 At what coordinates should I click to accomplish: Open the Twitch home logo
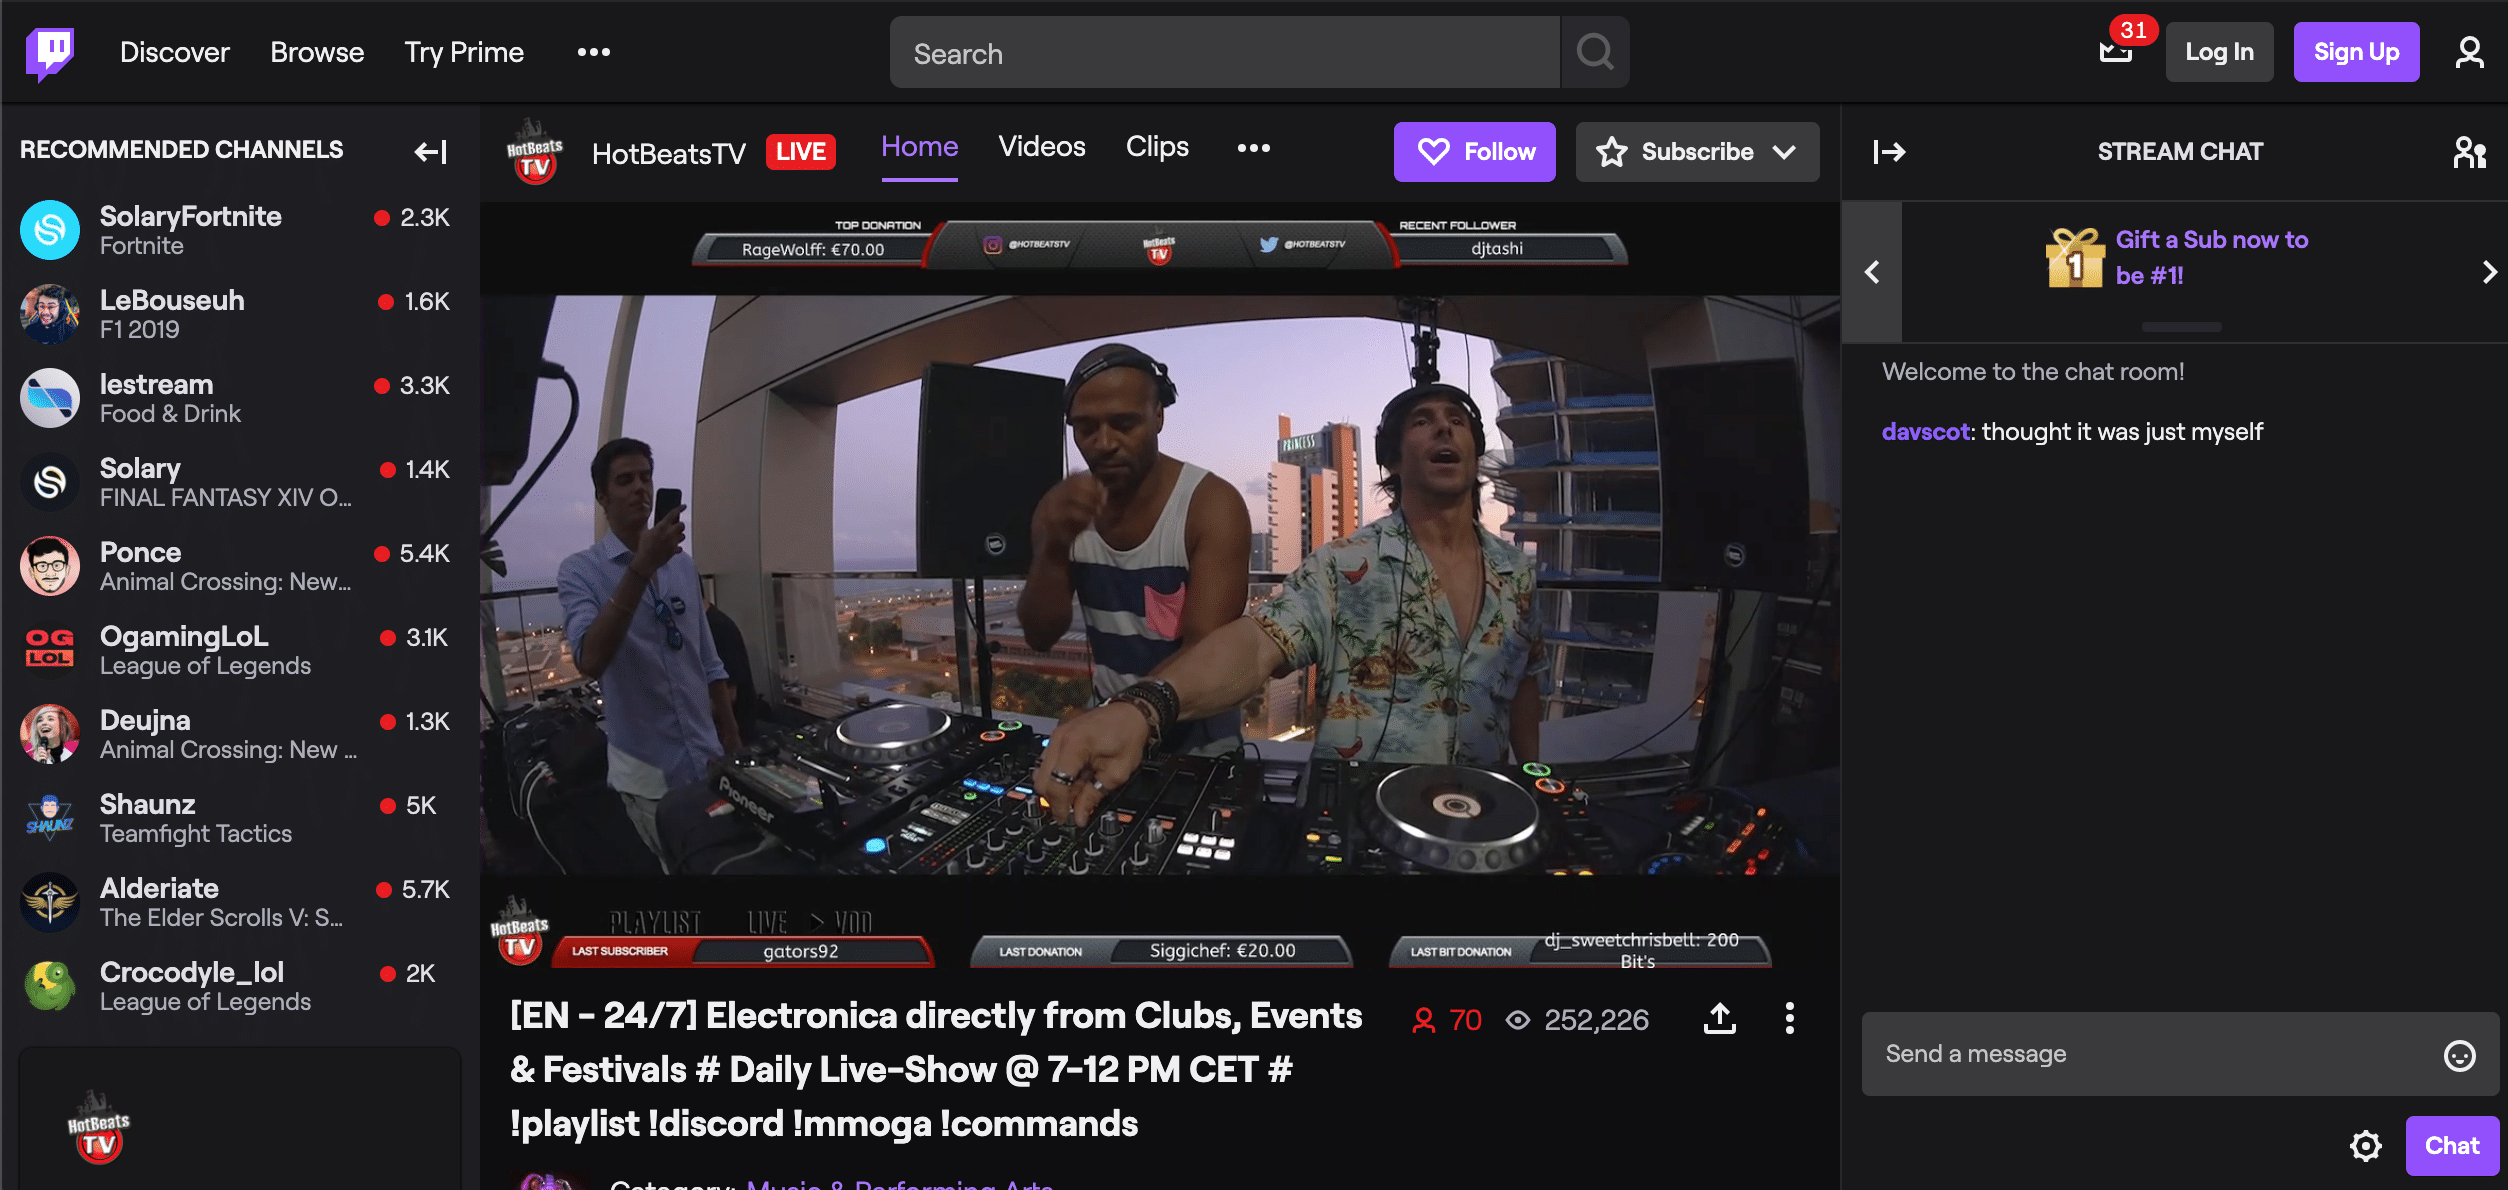[x=50, y=53]
